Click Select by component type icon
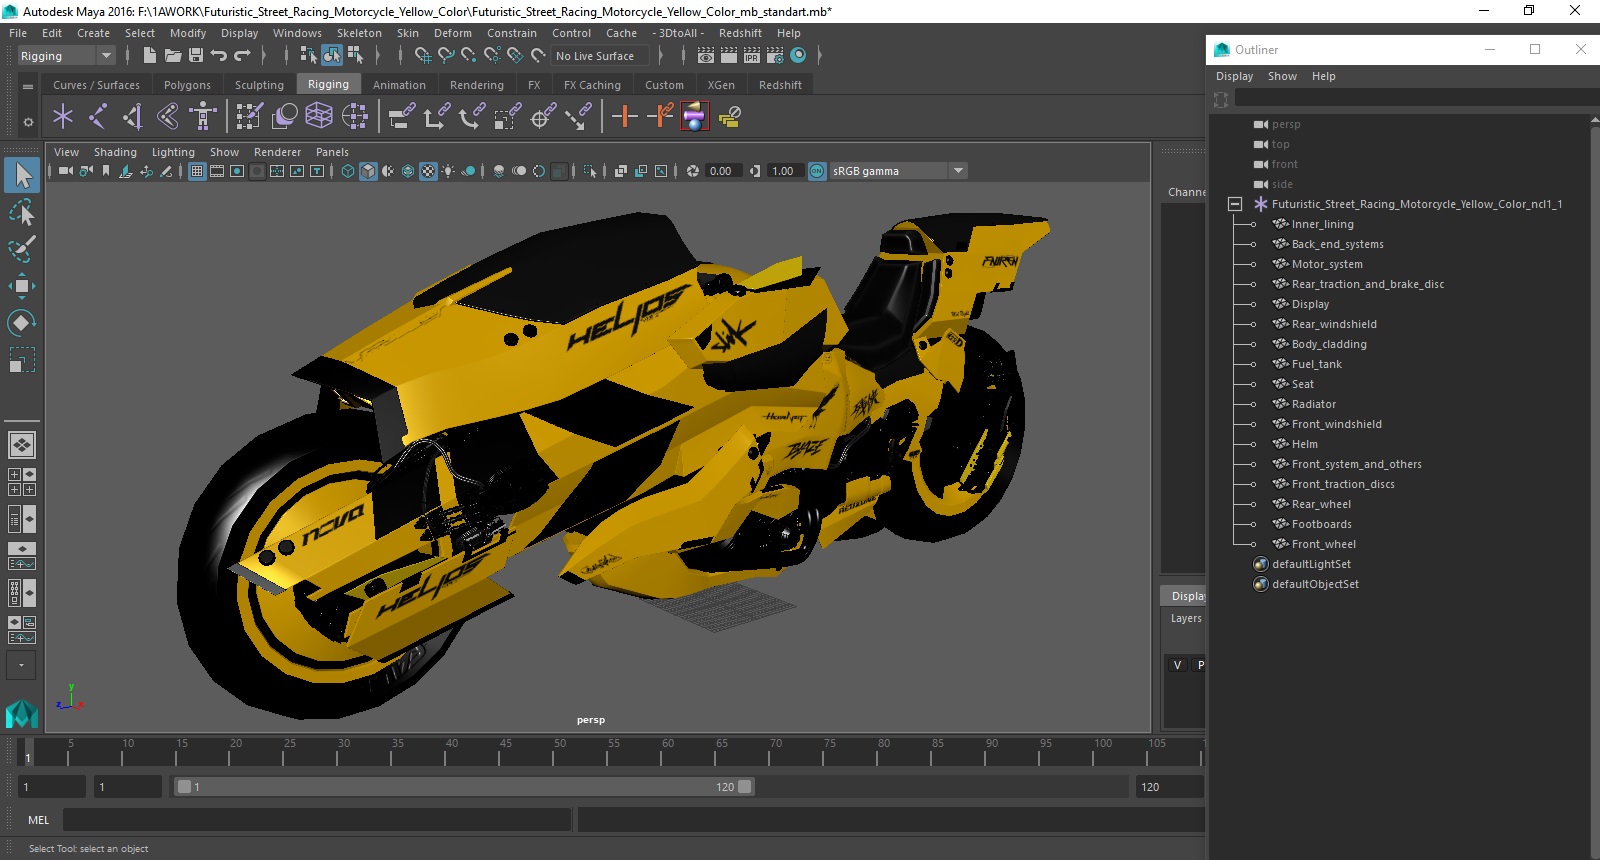Image resolution: width=1600 pixels, height=860 pixels. pos(355,56)
